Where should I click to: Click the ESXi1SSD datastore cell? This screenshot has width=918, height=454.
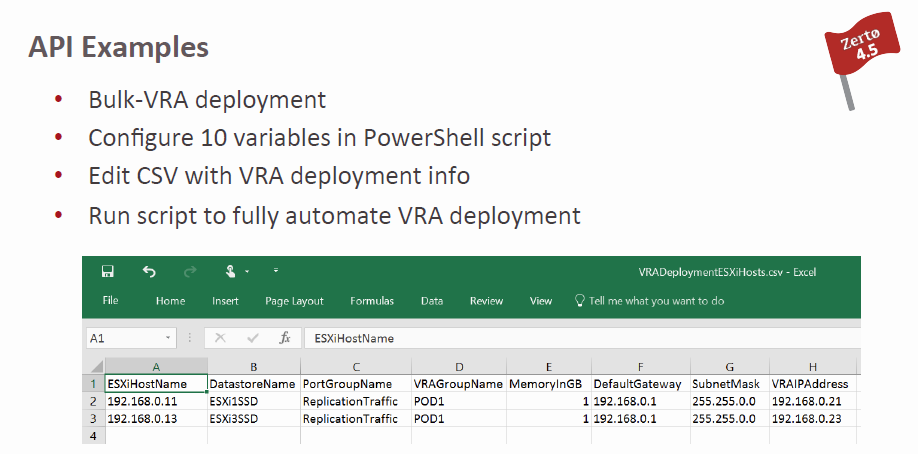point(254,401)
